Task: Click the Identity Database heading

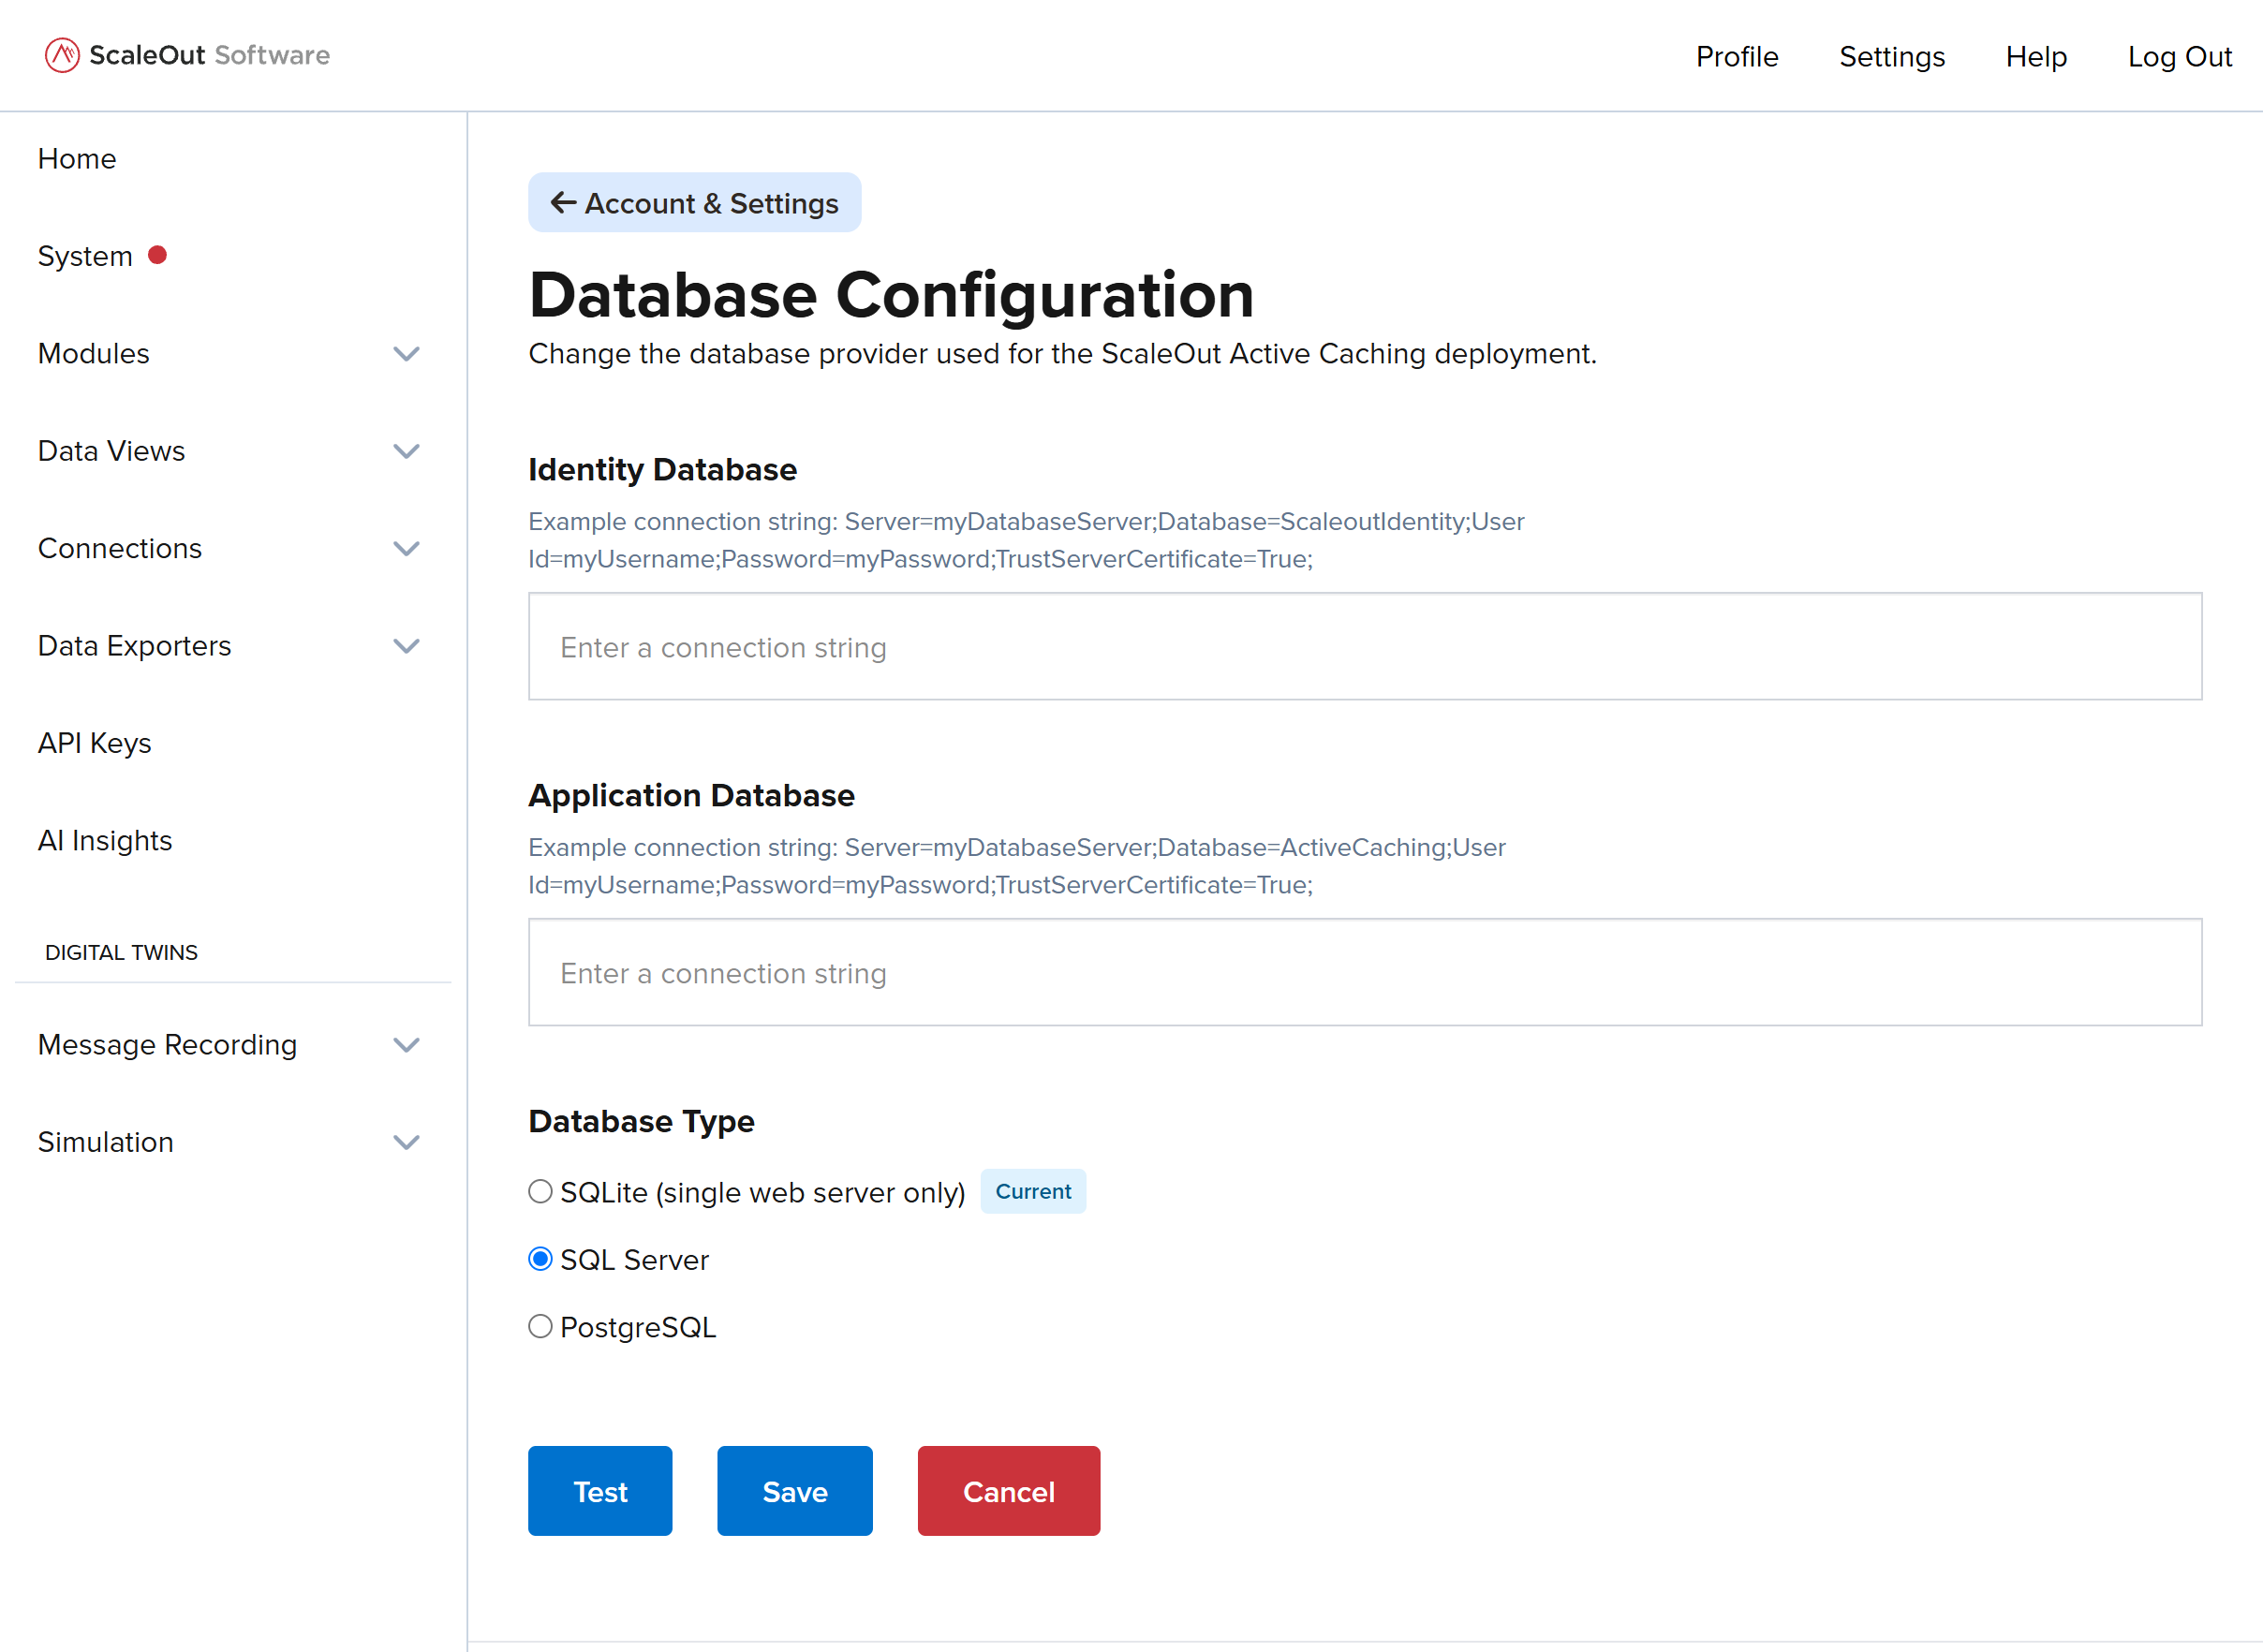Action: [x=662, y=469]
